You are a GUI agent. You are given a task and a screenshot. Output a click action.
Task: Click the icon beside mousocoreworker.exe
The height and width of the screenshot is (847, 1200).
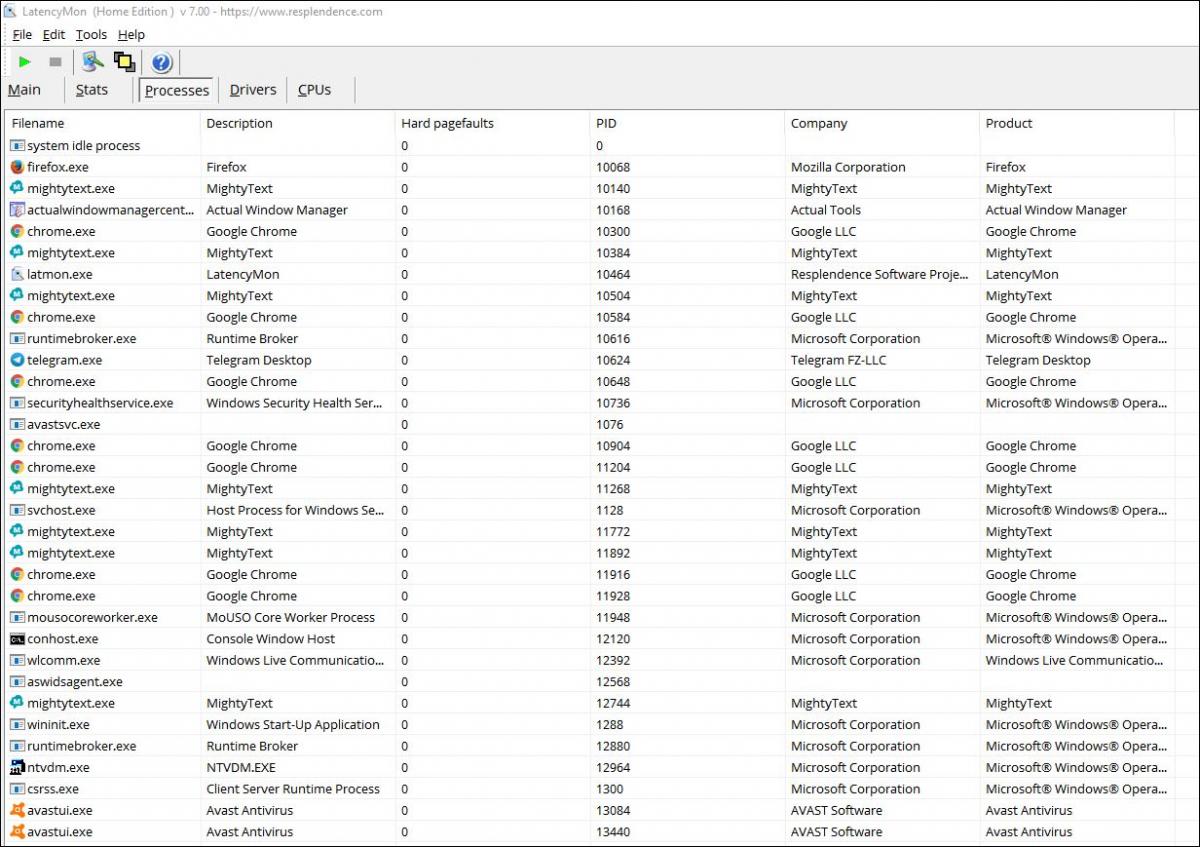point(17,617)
